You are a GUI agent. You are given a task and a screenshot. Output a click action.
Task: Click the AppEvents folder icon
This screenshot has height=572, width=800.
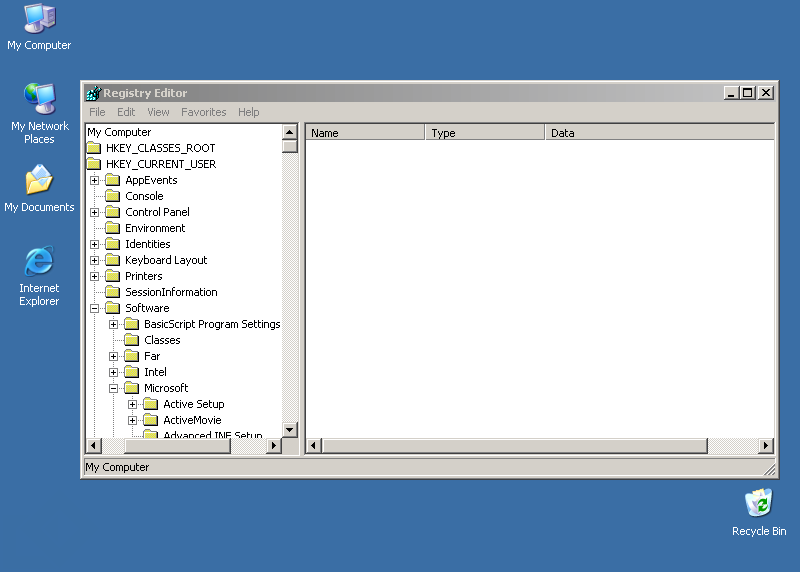coord(113,180)
